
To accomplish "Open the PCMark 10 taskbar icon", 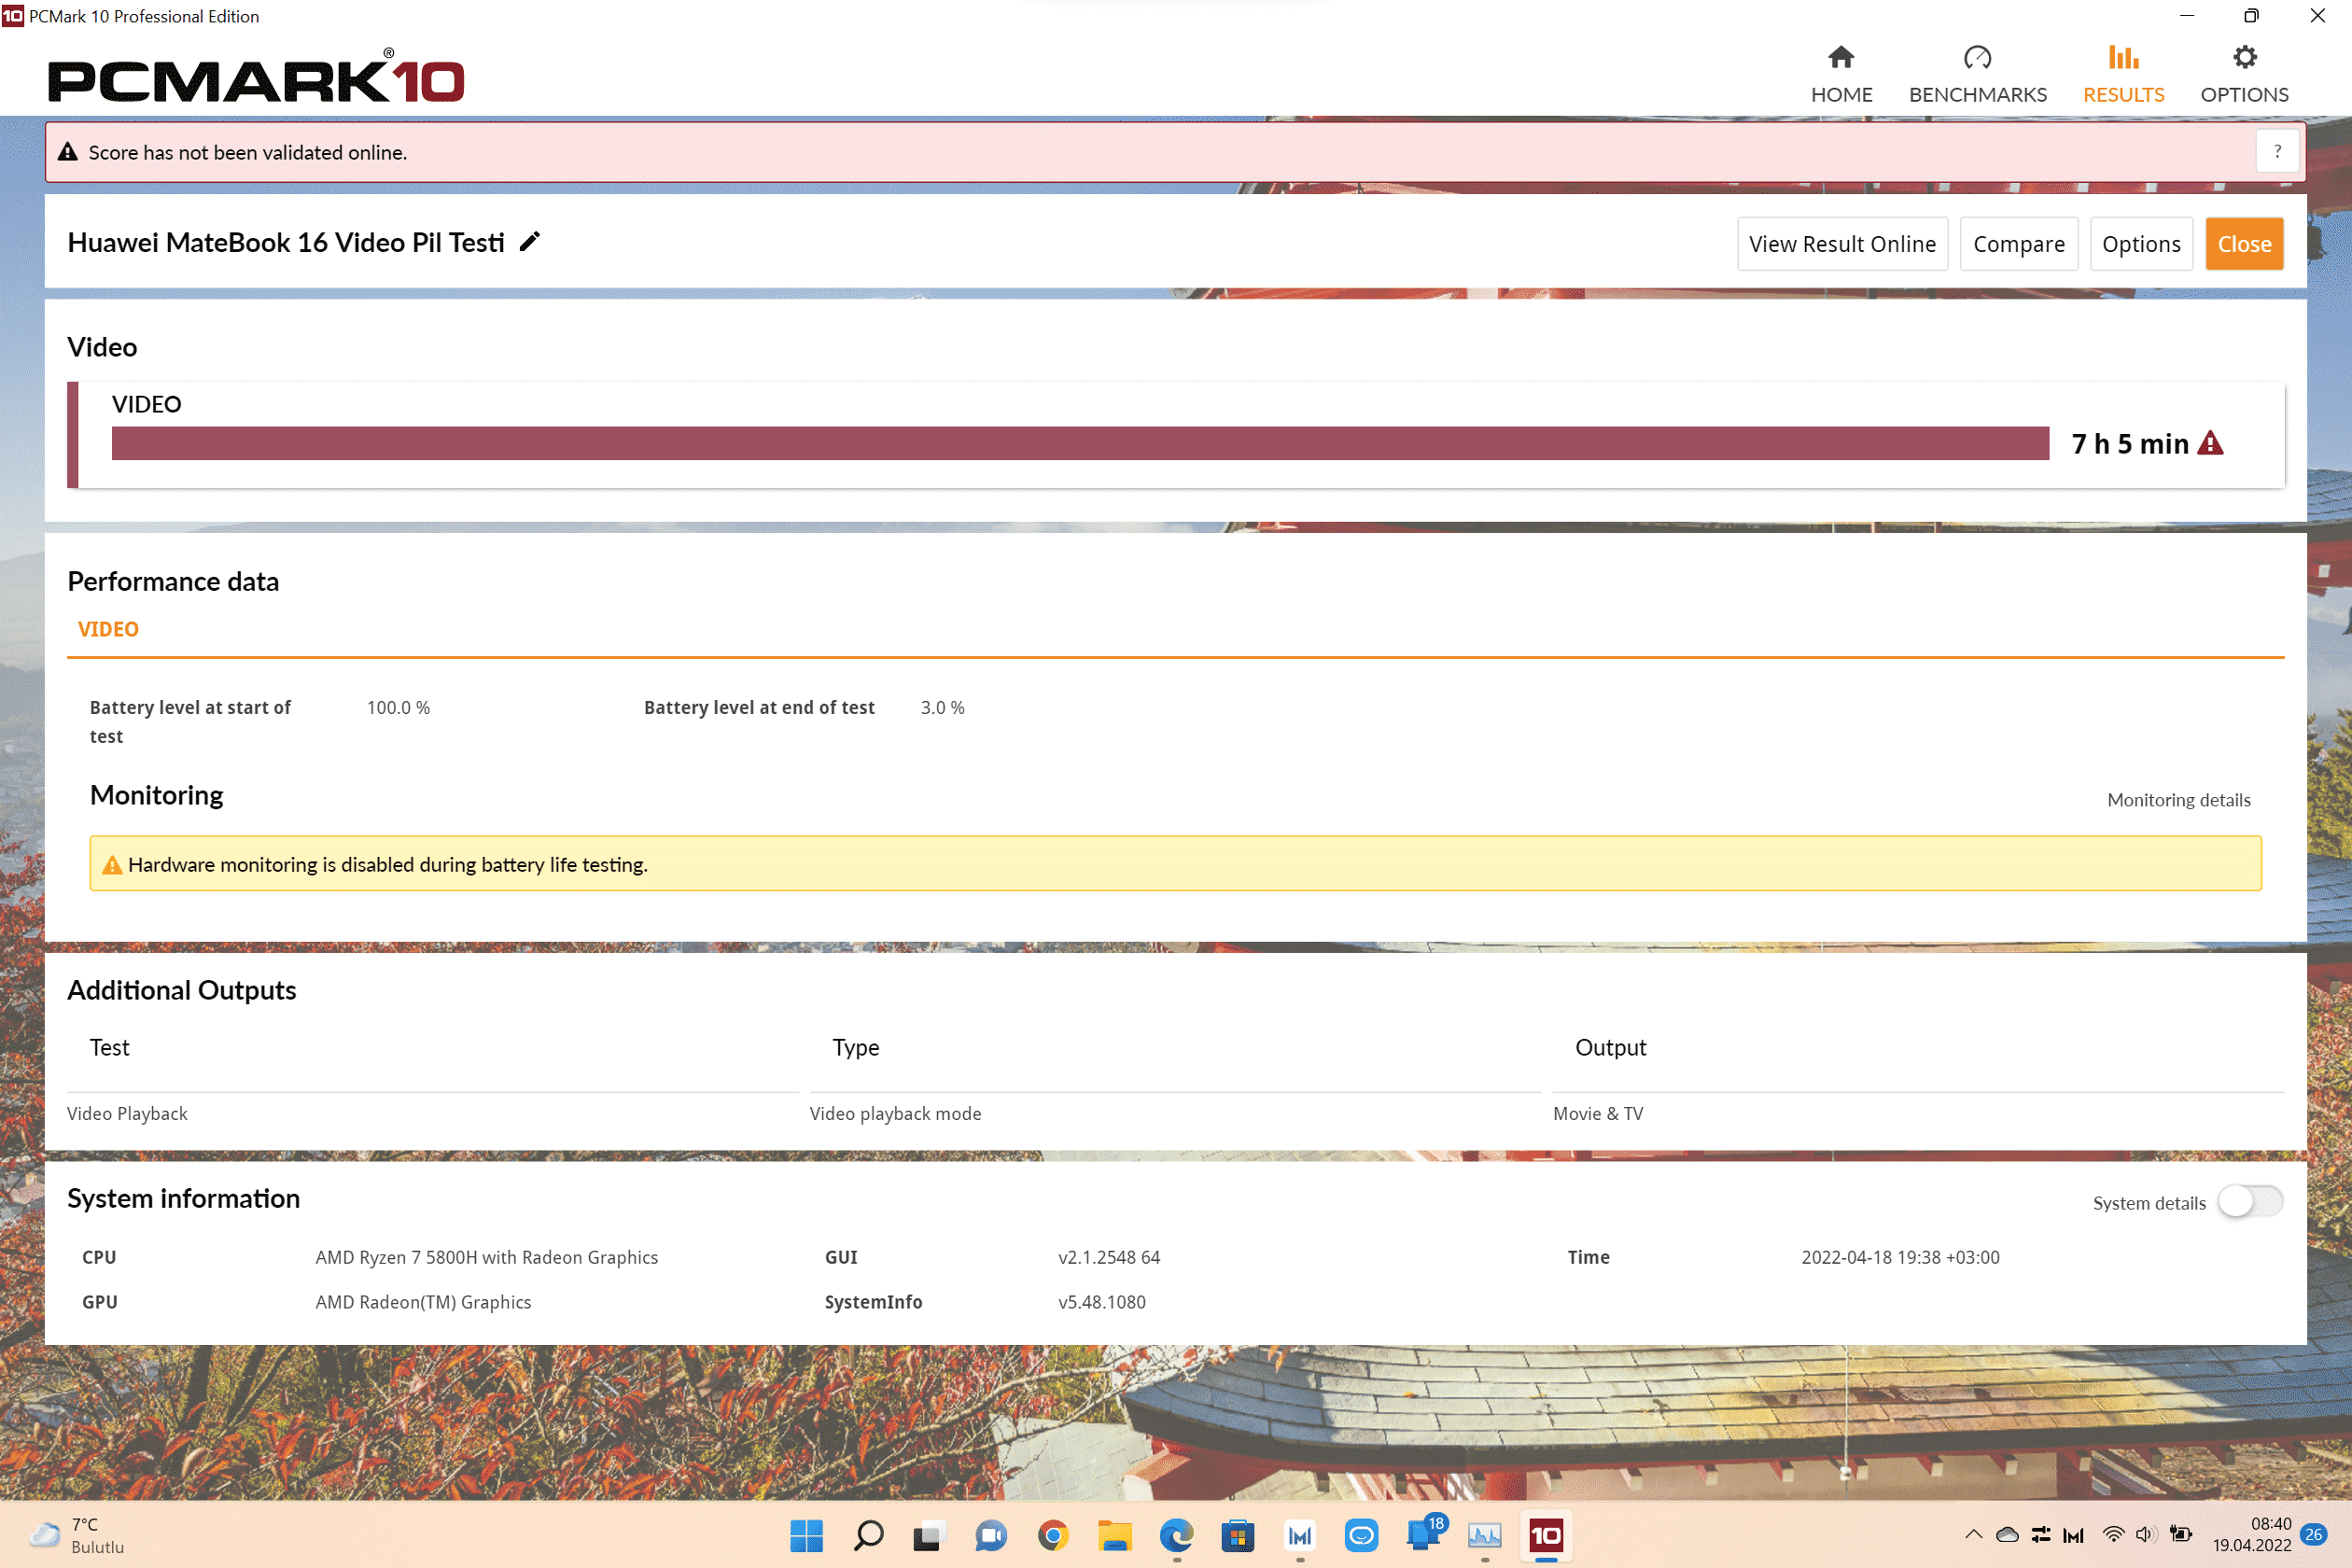I will click(1545, 1534).
